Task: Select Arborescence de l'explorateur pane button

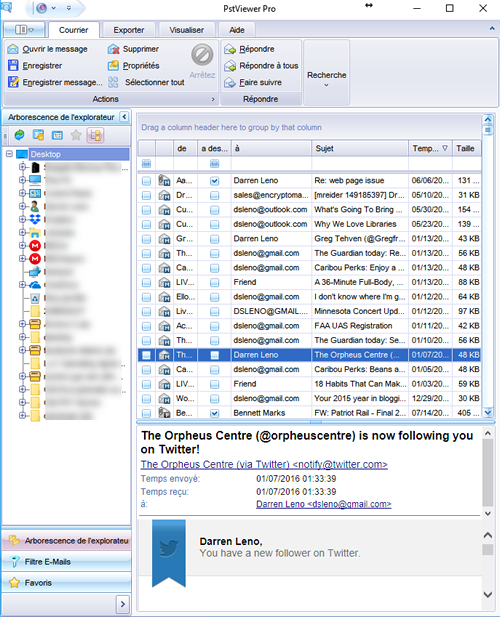Action: 66,541
